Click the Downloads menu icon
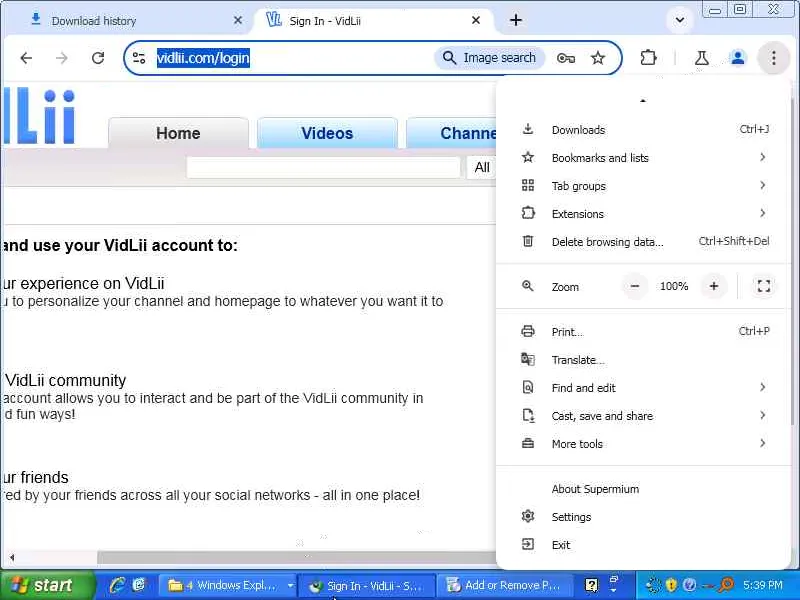 click(x=528, y=129)
